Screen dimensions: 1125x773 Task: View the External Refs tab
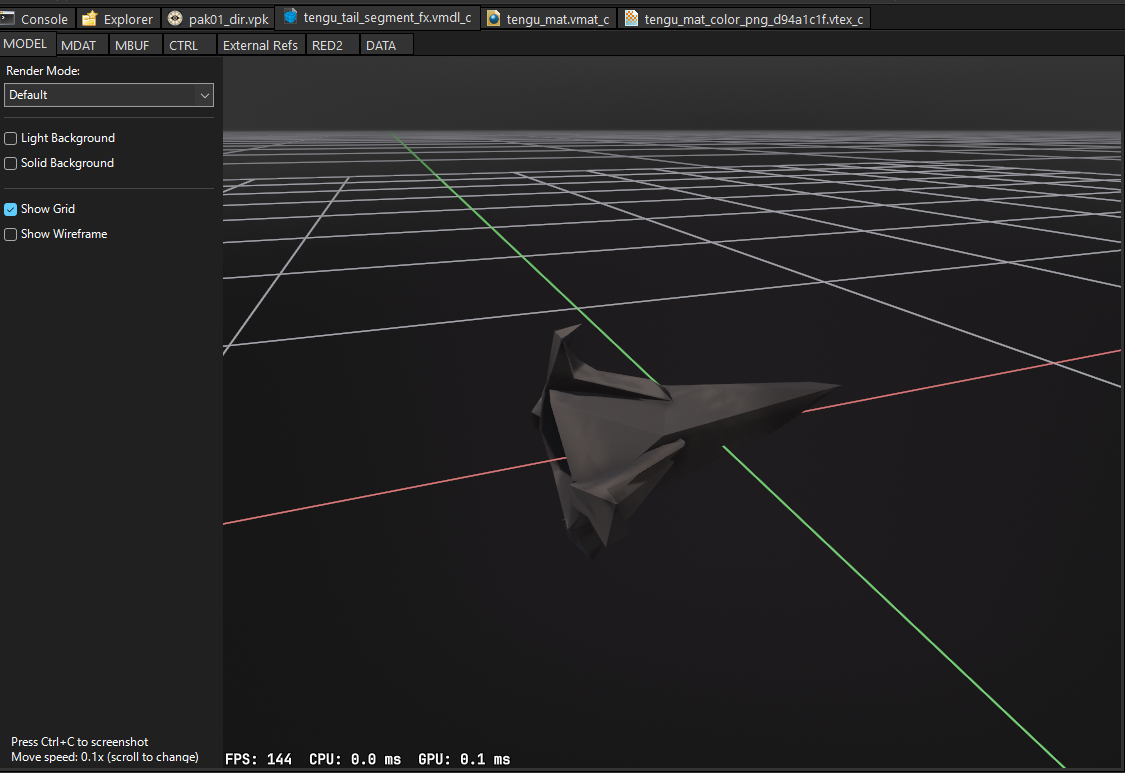260,45
